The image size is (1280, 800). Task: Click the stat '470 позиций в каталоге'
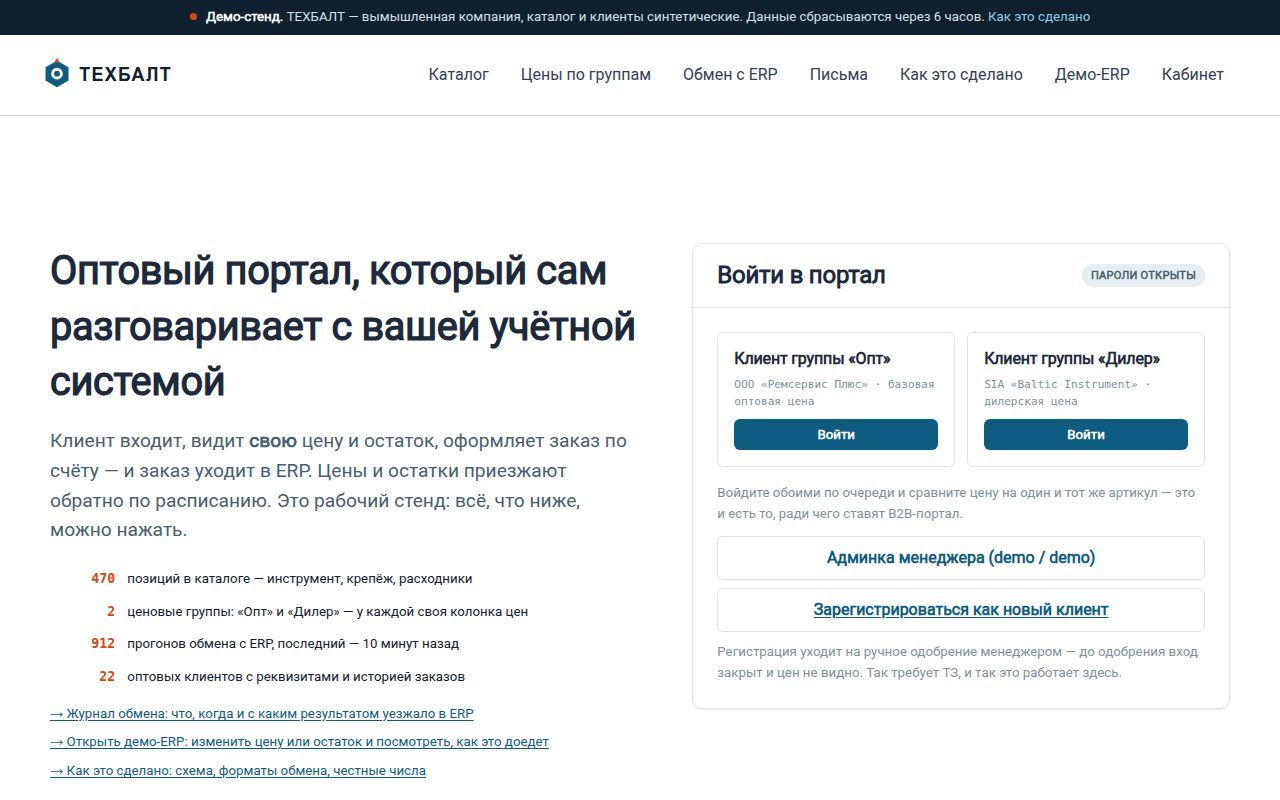[281, 578]
